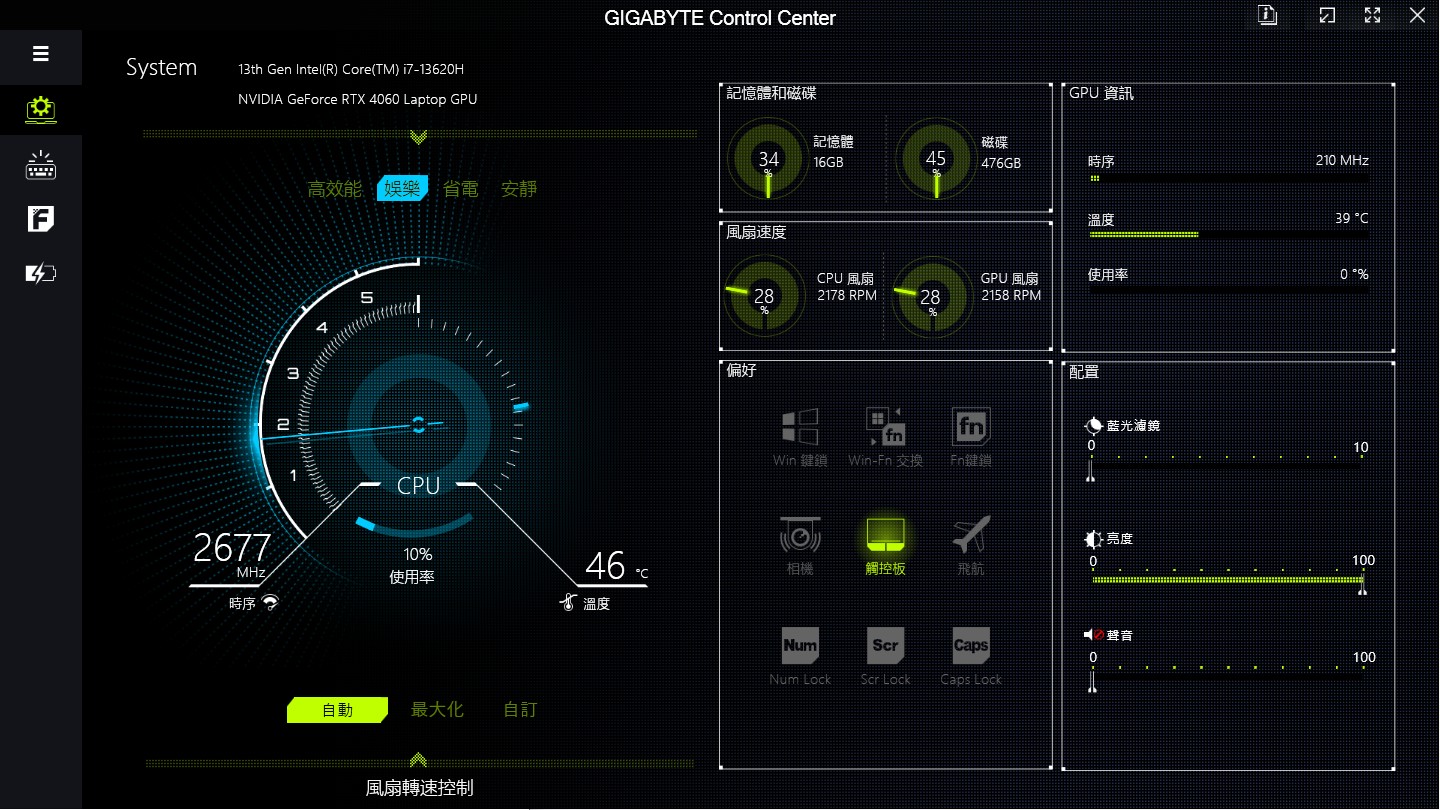Toggle Caps Lock
The image size is (1440, 810).
coord(971,656)
